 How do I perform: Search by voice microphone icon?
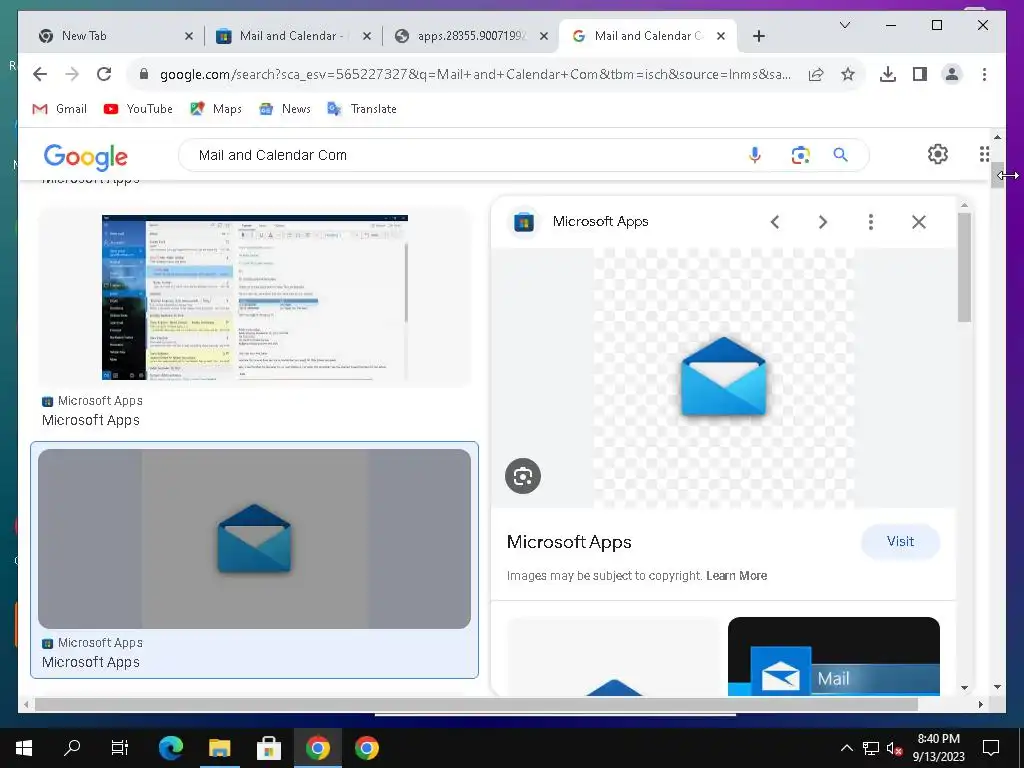point(755,155)
